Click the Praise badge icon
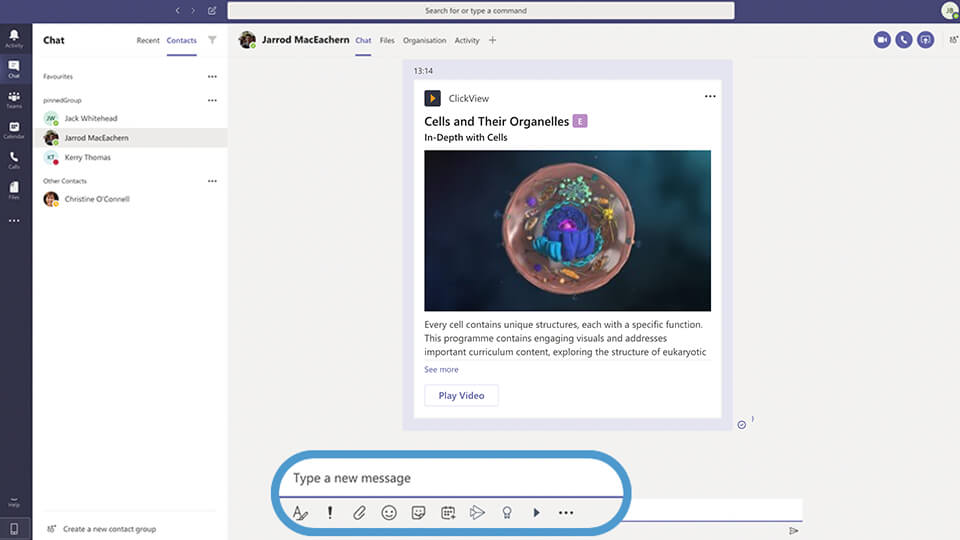Screen dimensions: 960x540 (506, 513)
